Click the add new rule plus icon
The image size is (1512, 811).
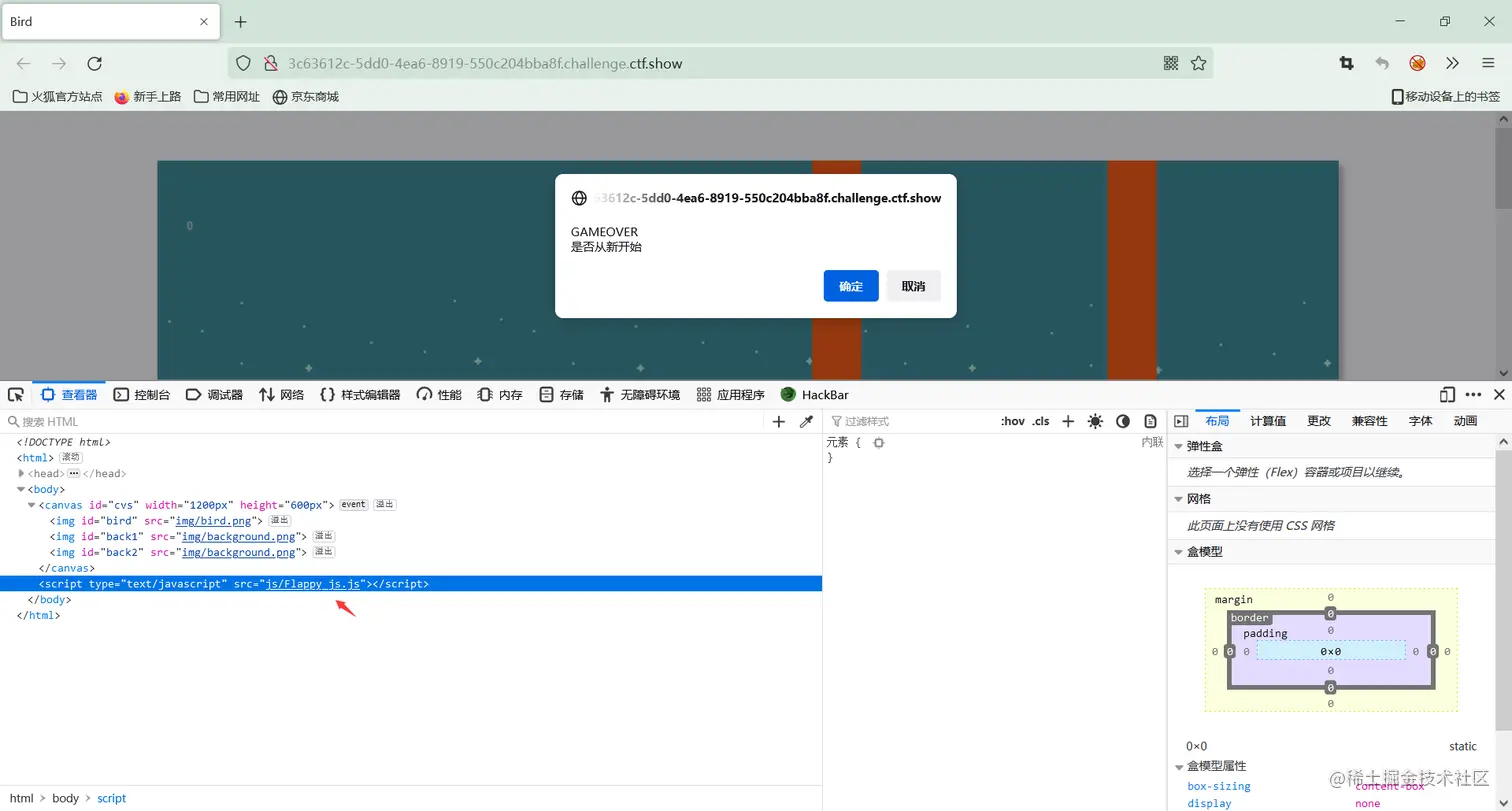(x=1068, y=422)
